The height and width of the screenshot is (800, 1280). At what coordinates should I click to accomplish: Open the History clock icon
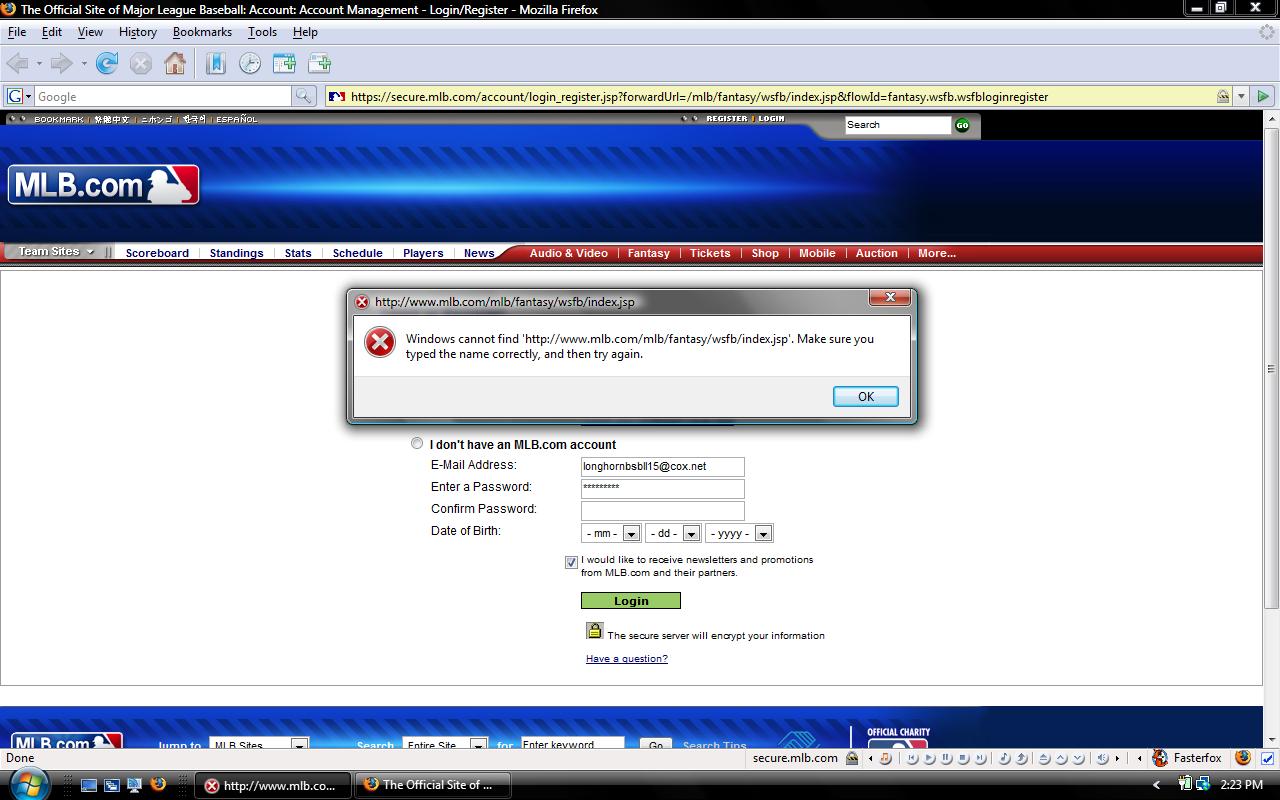click(x=250, y=64)
